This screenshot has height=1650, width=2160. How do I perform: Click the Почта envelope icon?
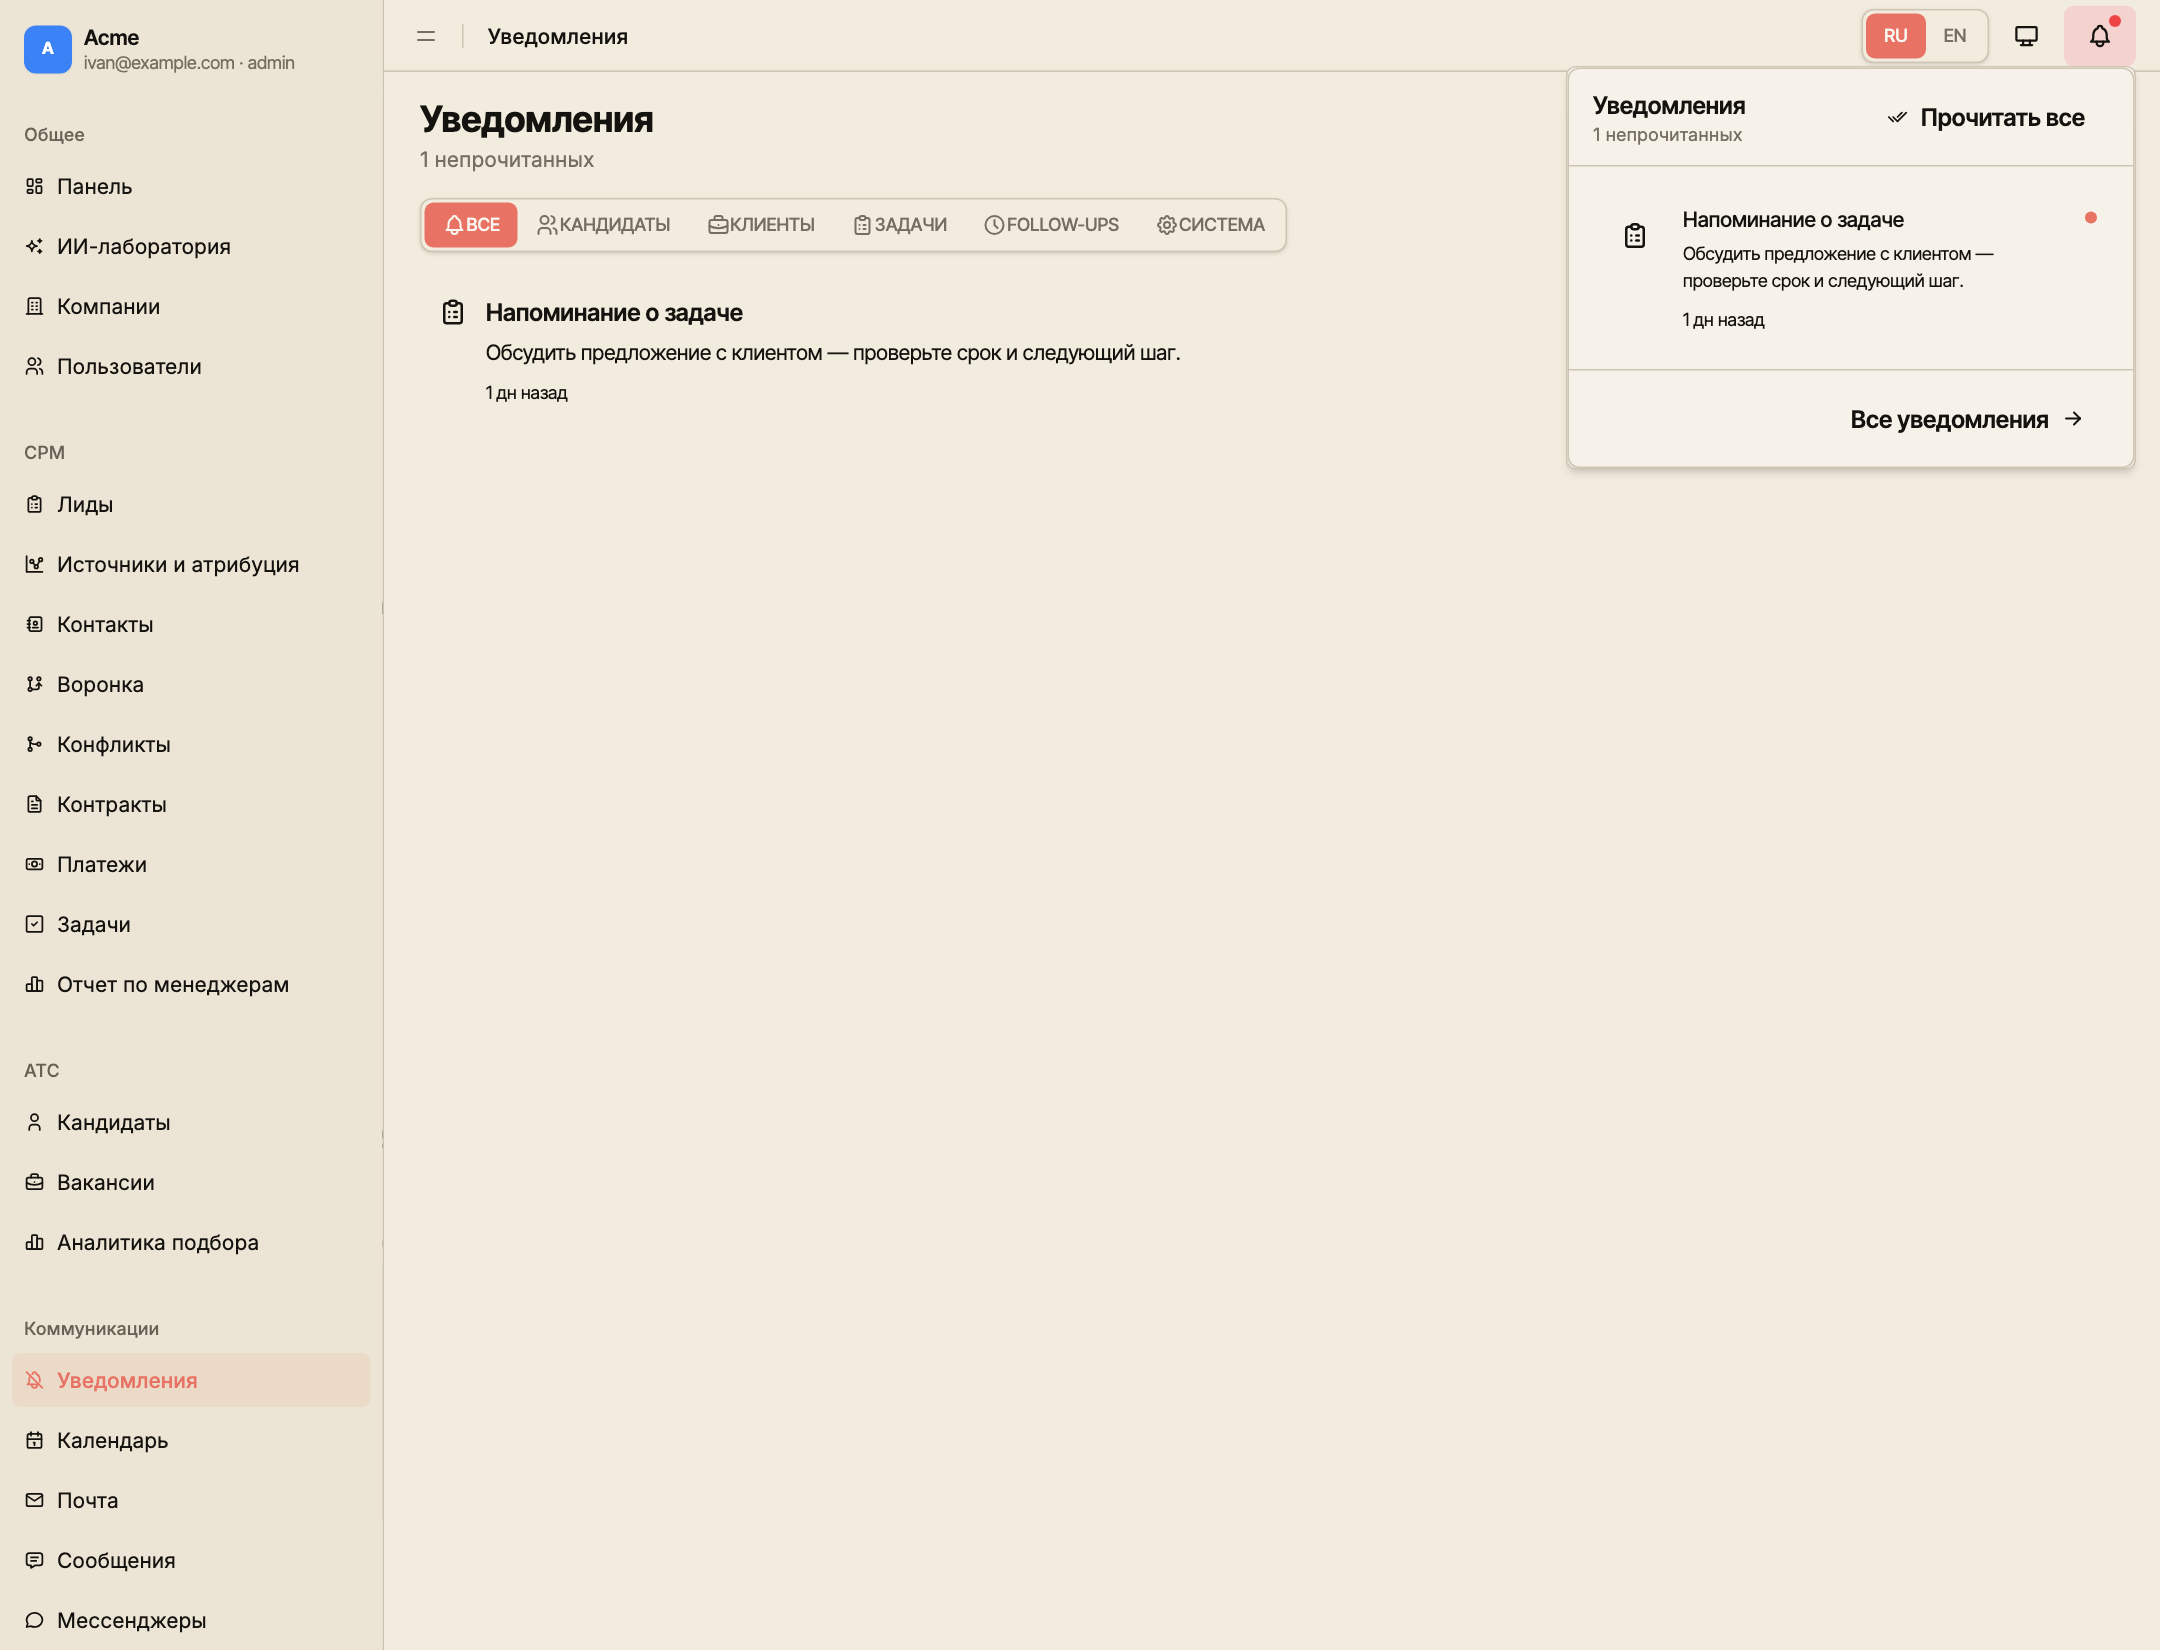click(35, 1500)
